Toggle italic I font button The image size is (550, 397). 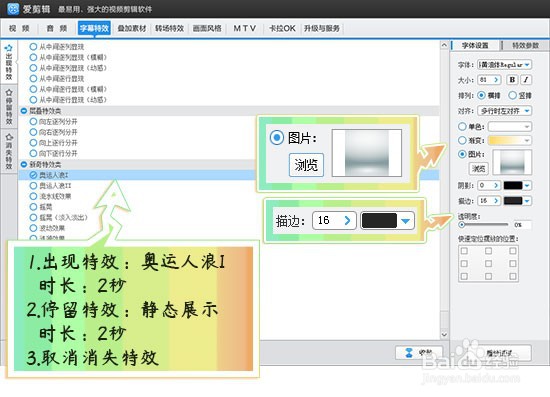[x=525, y=80]
